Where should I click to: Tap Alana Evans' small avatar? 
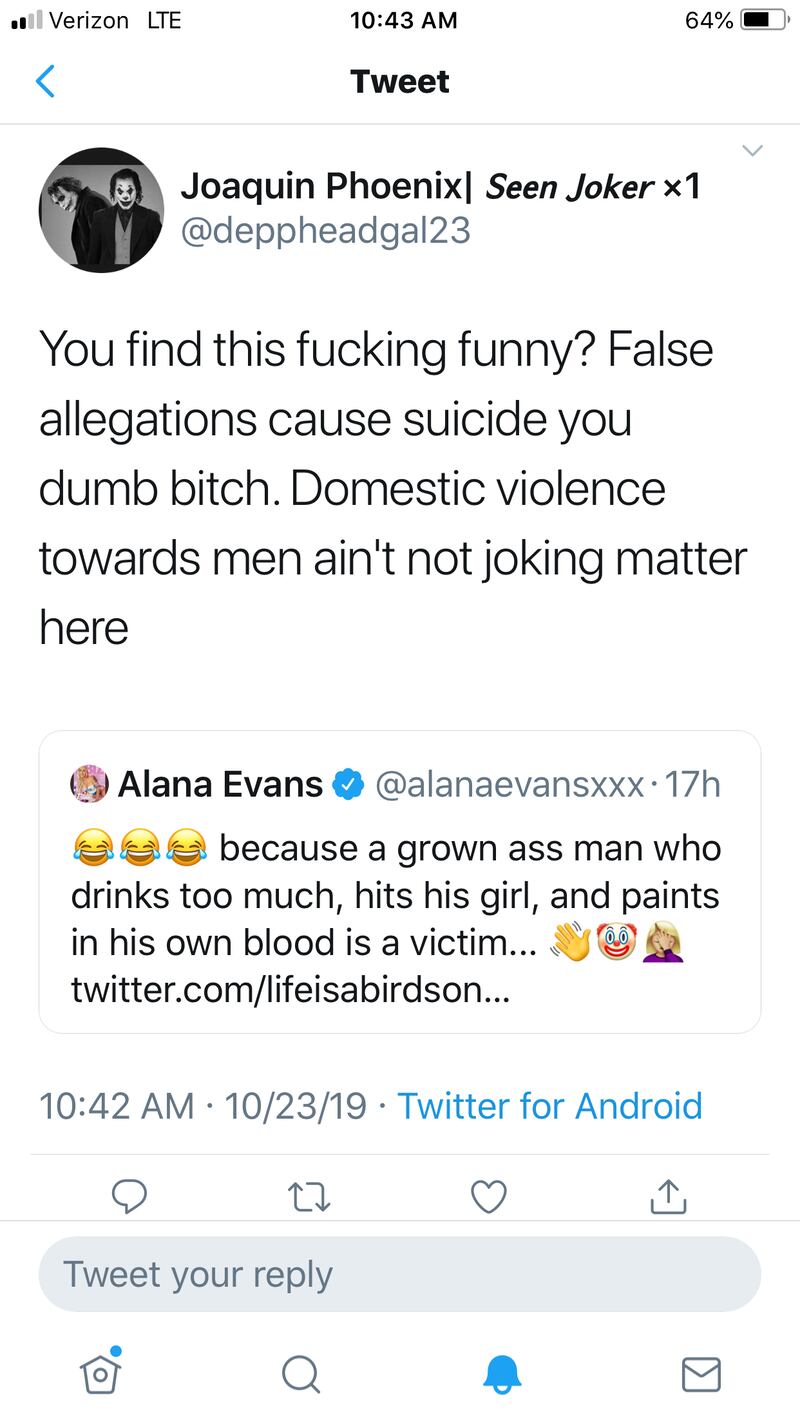pyautogui.click(x=89, y=785)
